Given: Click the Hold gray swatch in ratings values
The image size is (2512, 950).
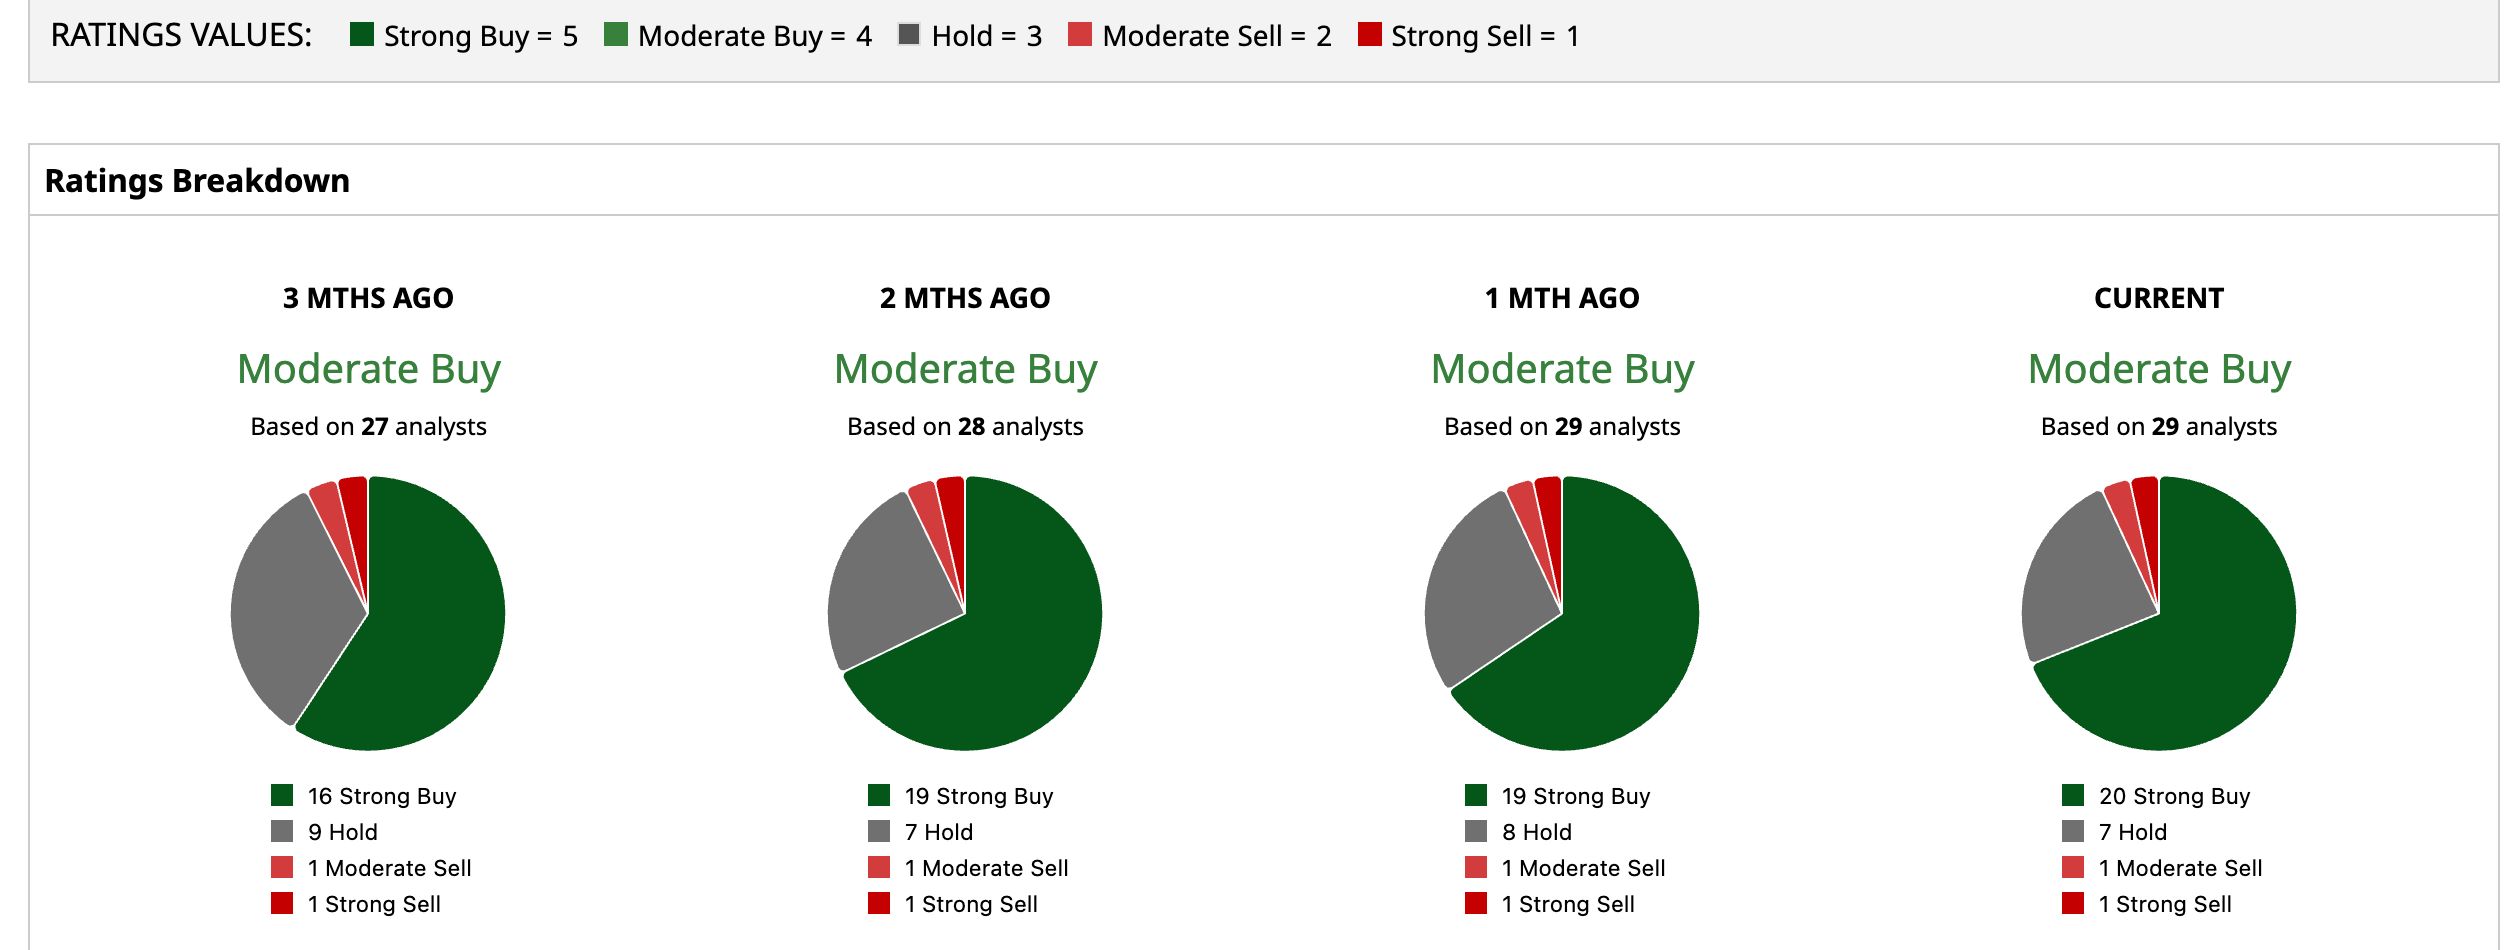Looking at the screenshot, I should 909,35.
